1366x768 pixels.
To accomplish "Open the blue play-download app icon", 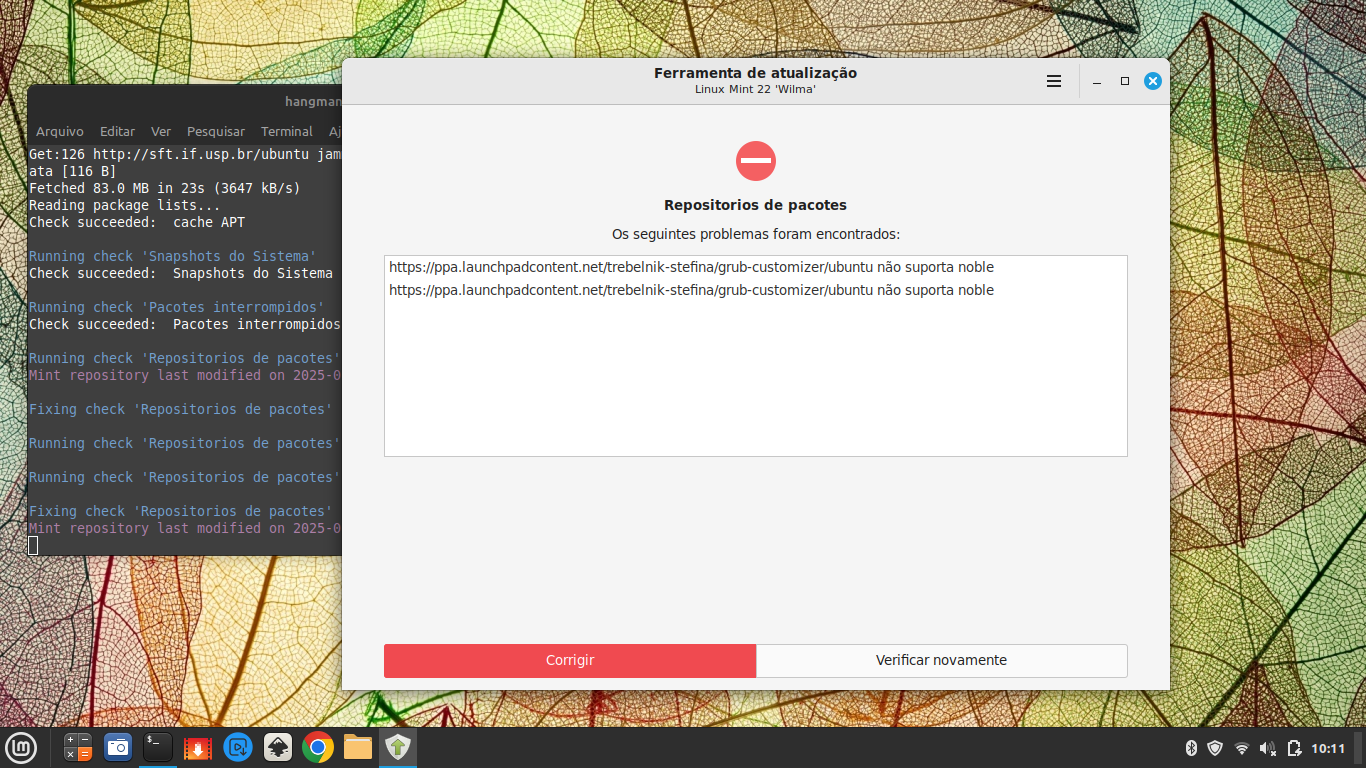I will [238, 747].
